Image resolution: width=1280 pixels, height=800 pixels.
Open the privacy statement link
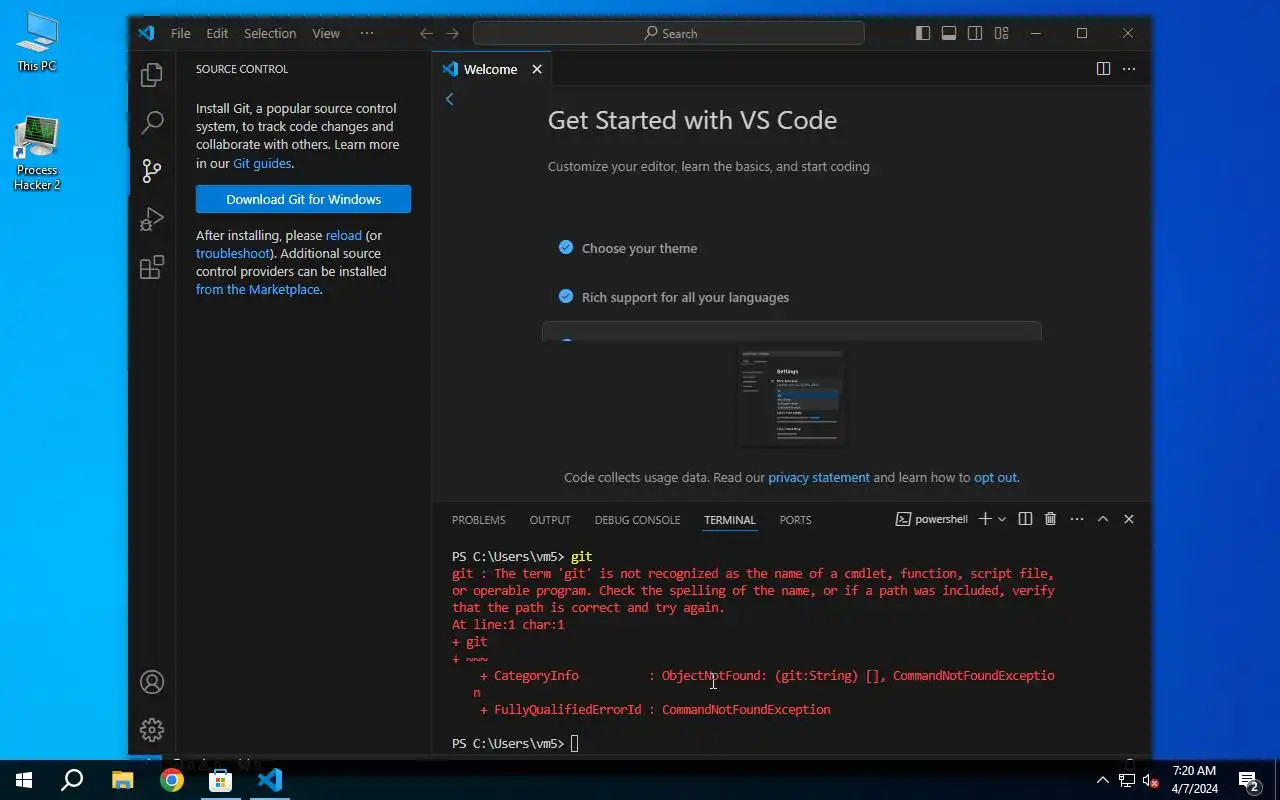819,477
